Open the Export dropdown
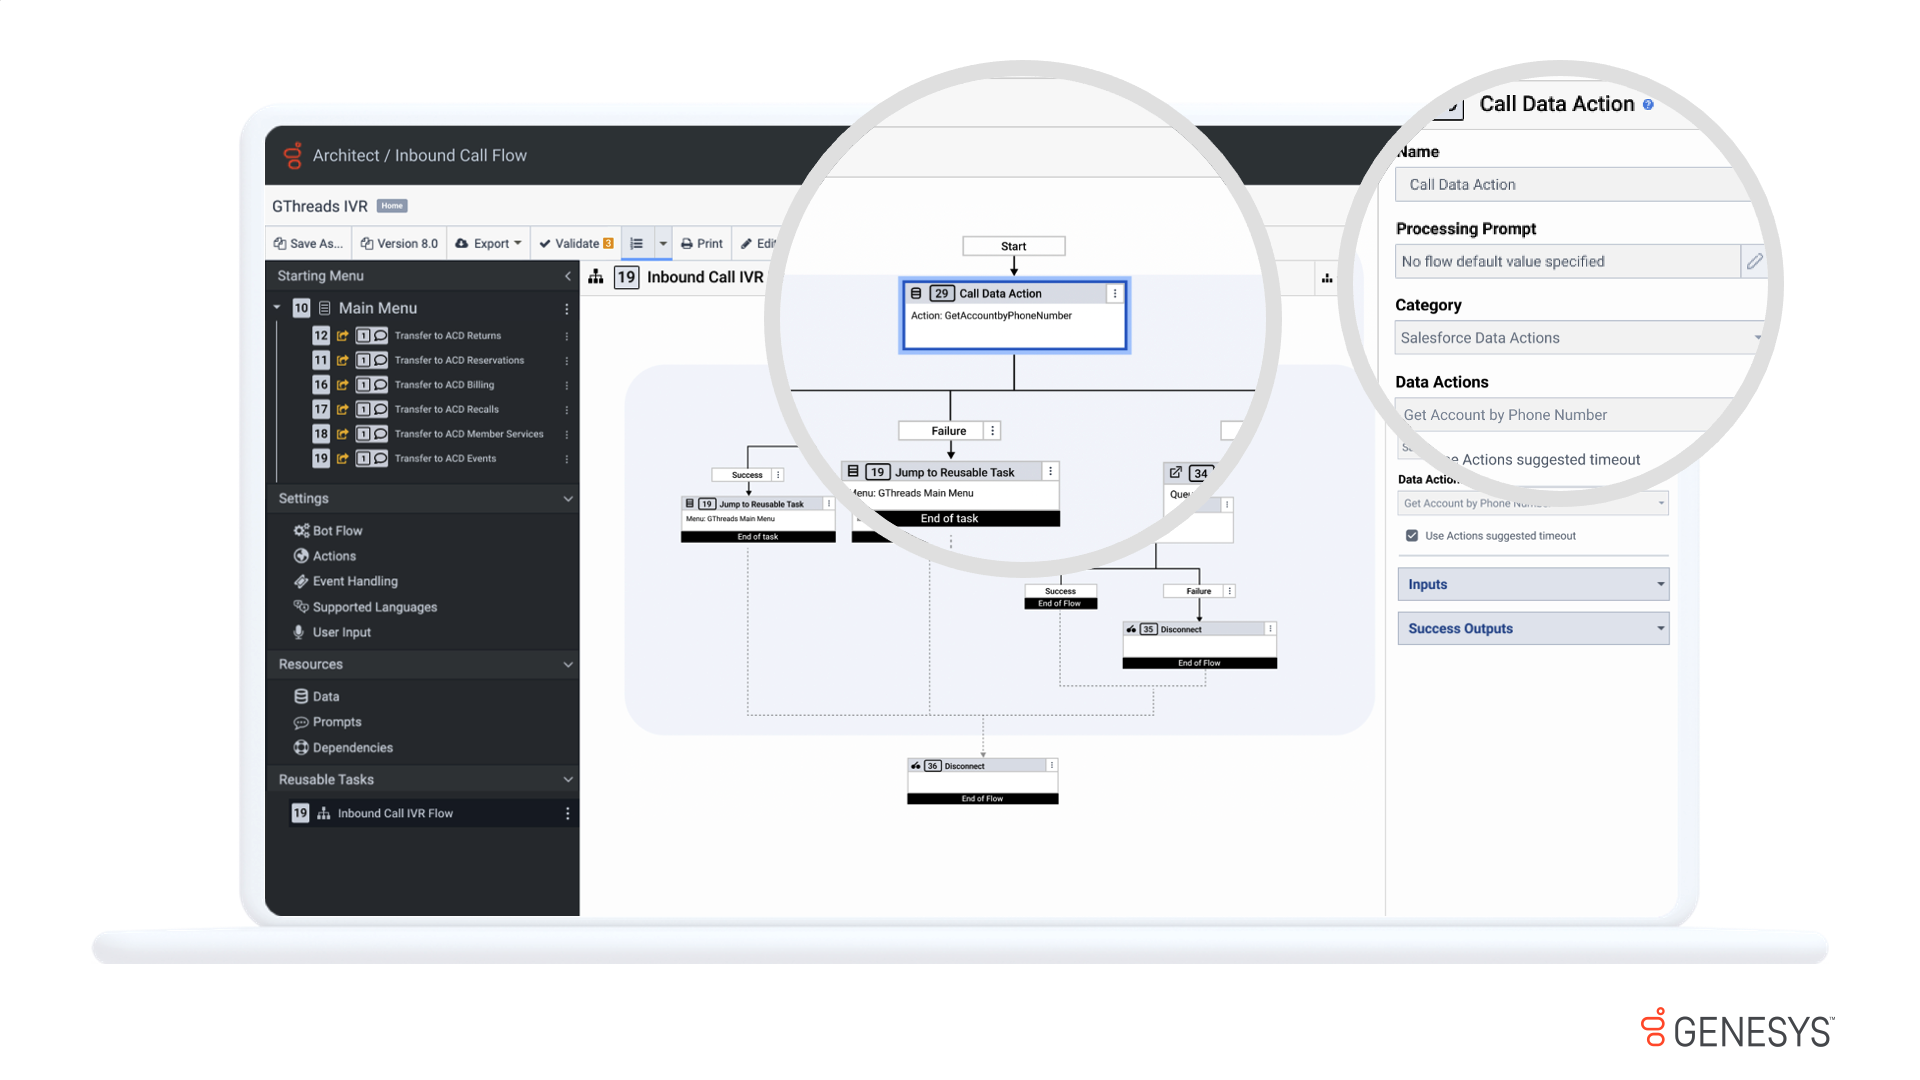This screenshot has height=1080, width=1920. pyautogui.click(x=488, y=243)
